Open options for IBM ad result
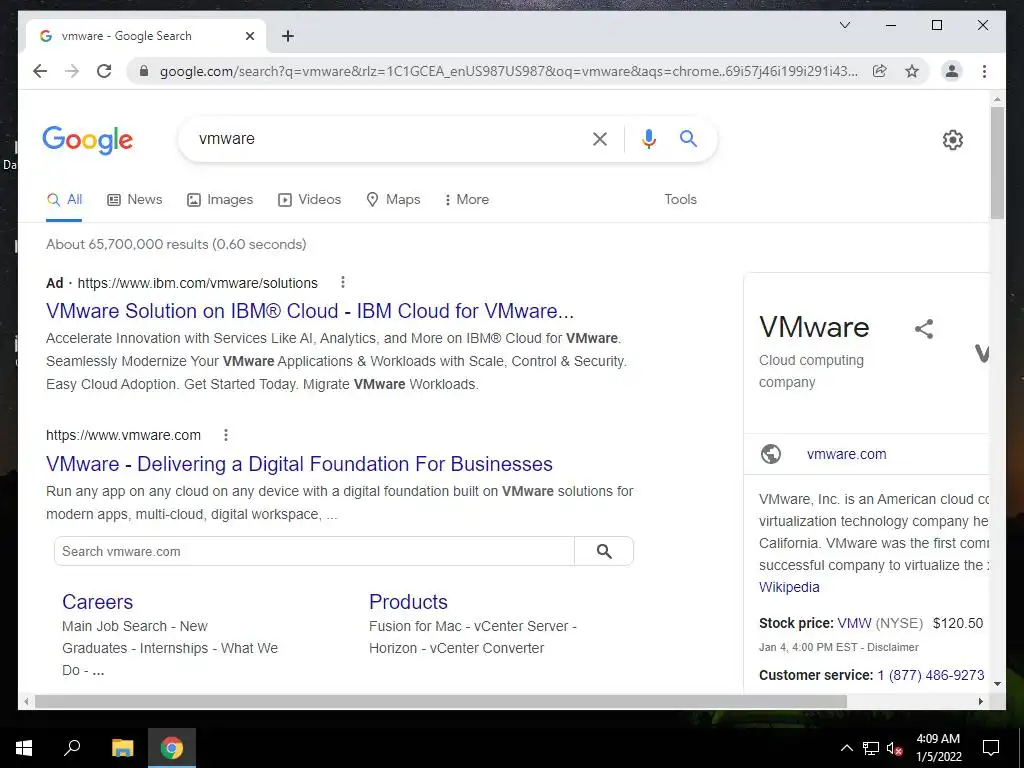Screen dimensions: 1024x768 pos(343,282)
